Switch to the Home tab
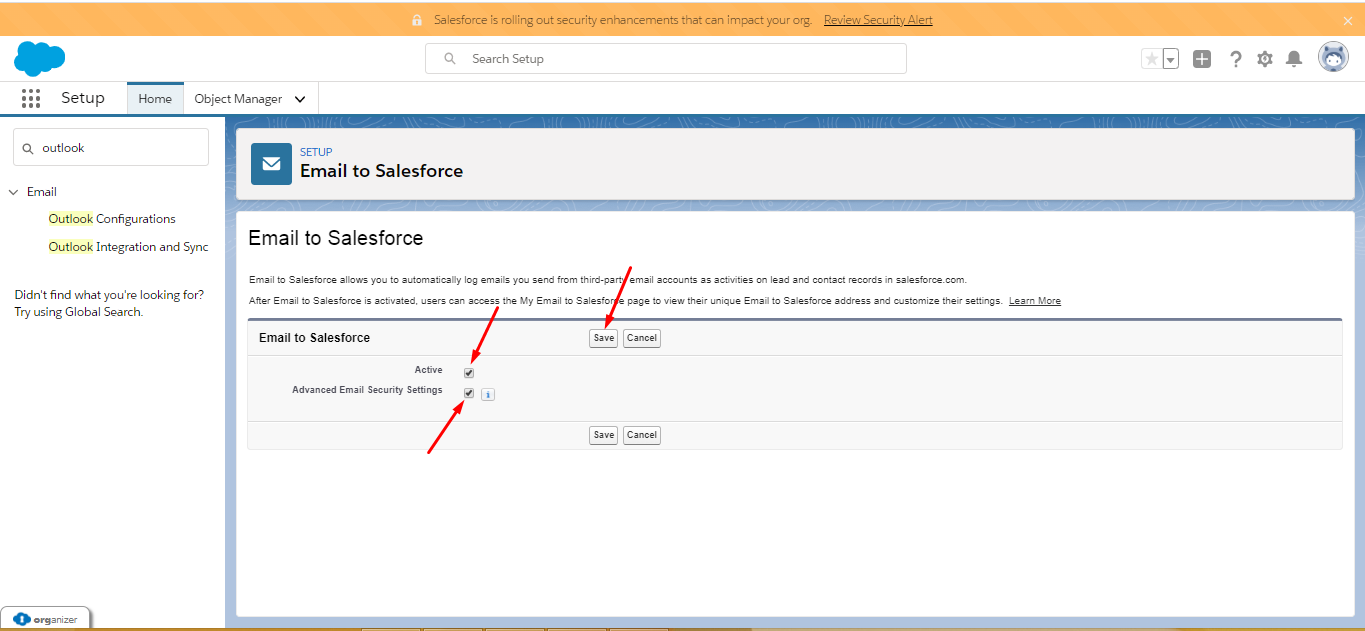Image resolution: width=1365 pixels, height=631 pixels. tap(154, 98)
